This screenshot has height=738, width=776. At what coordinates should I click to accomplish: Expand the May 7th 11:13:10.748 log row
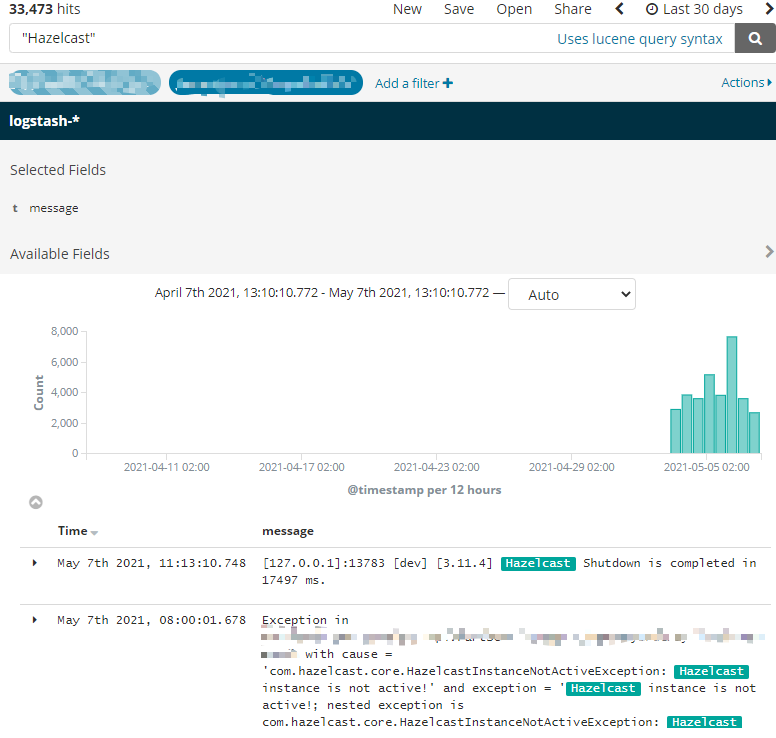pos(35,563)
